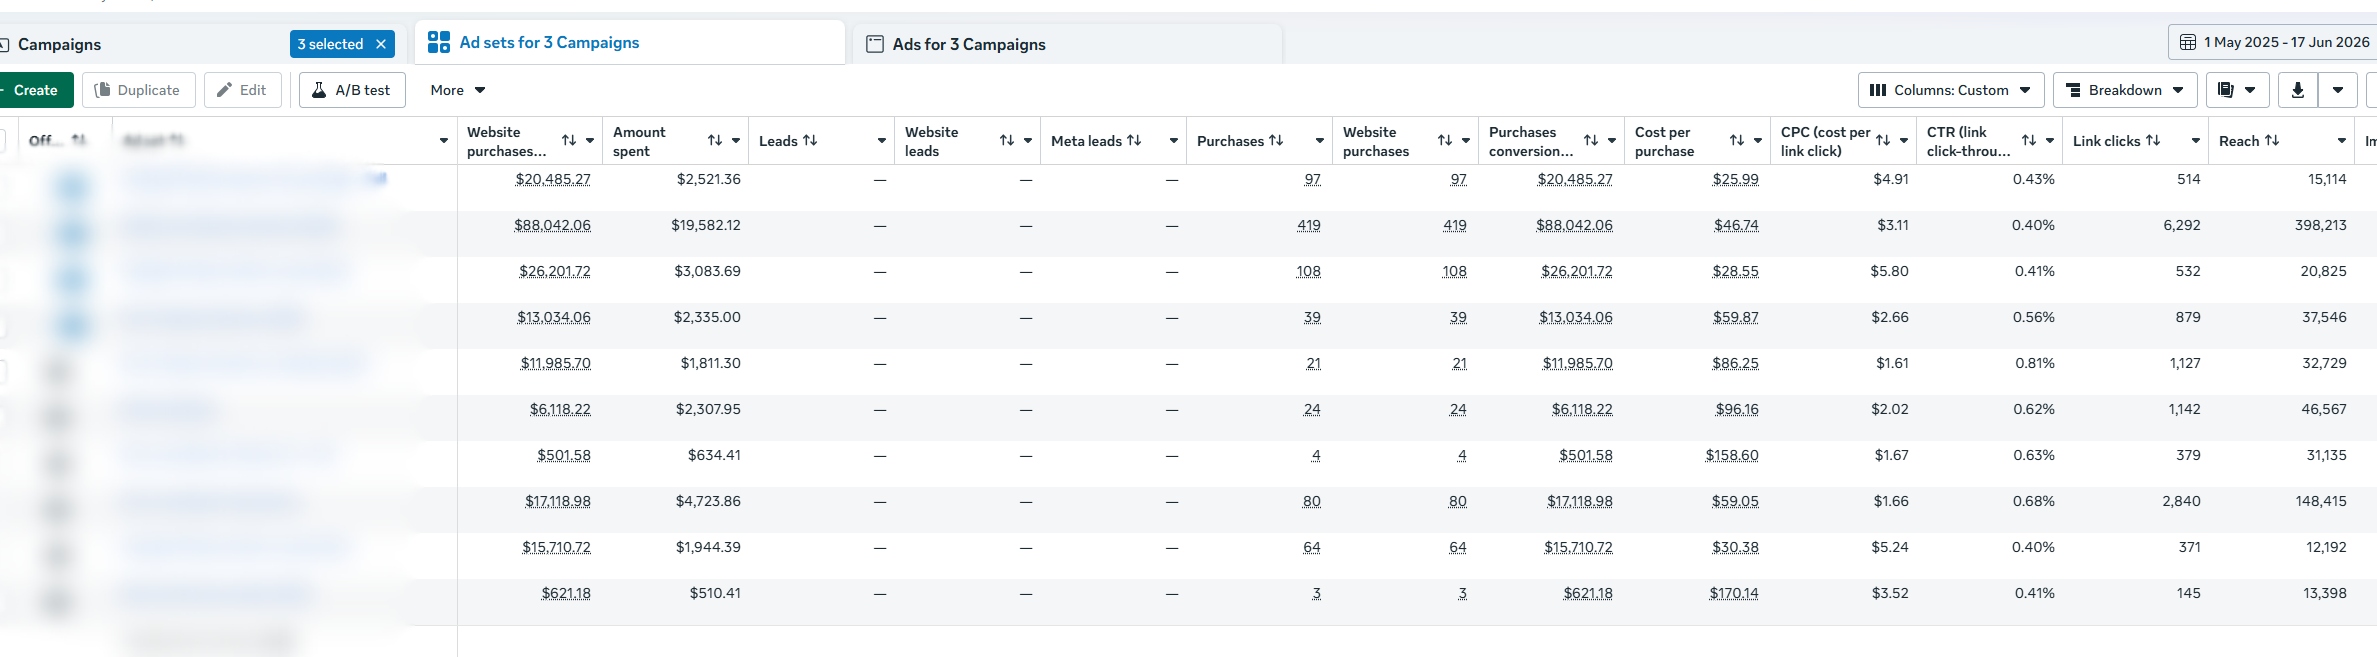The width and height of the screenshot is (2377, 657).
Task: Sort by CTR (link click-through) column
Action: [x=2029, y=141]
